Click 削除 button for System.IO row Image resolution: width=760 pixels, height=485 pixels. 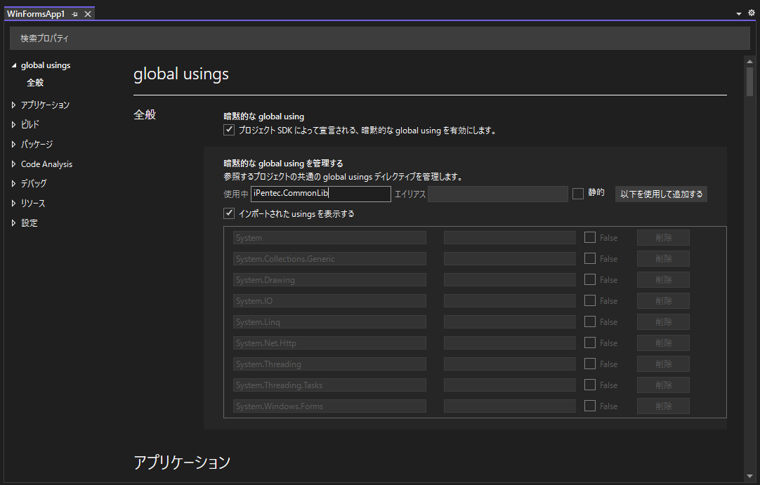tap(663, 301)
